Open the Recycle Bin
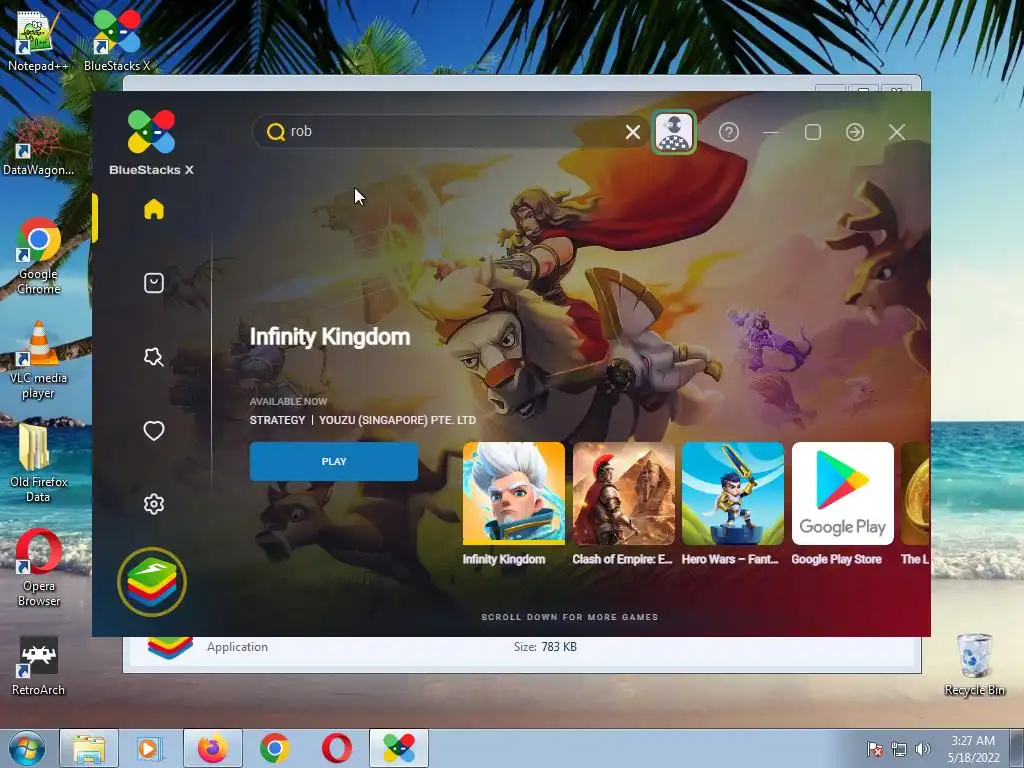 [x=974, y=665]
